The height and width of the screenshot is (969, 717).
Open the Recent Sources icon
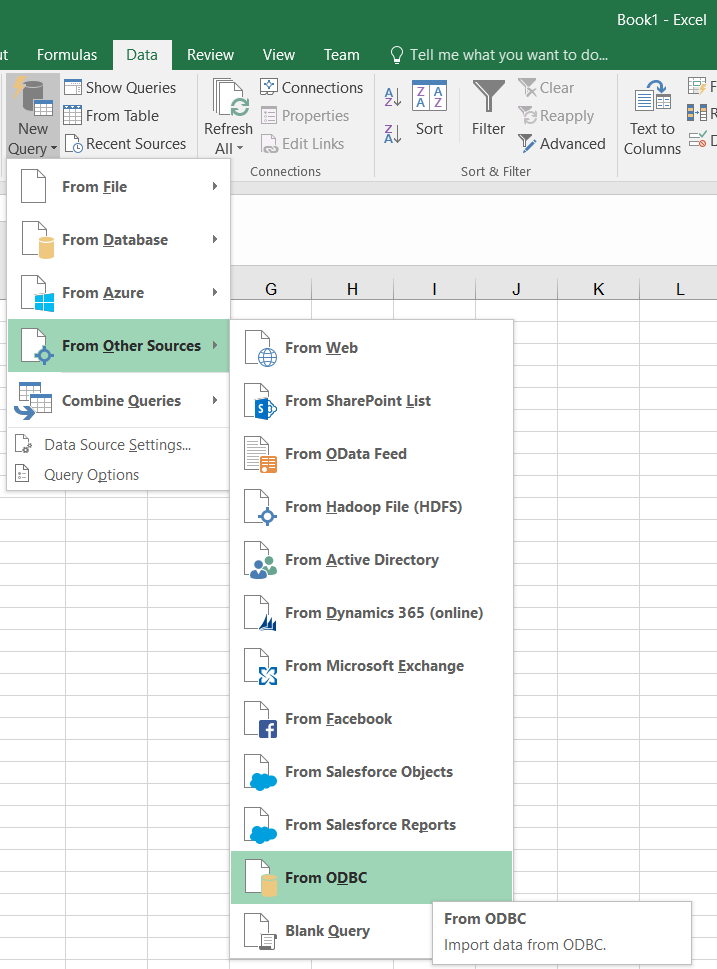point(74,144)
